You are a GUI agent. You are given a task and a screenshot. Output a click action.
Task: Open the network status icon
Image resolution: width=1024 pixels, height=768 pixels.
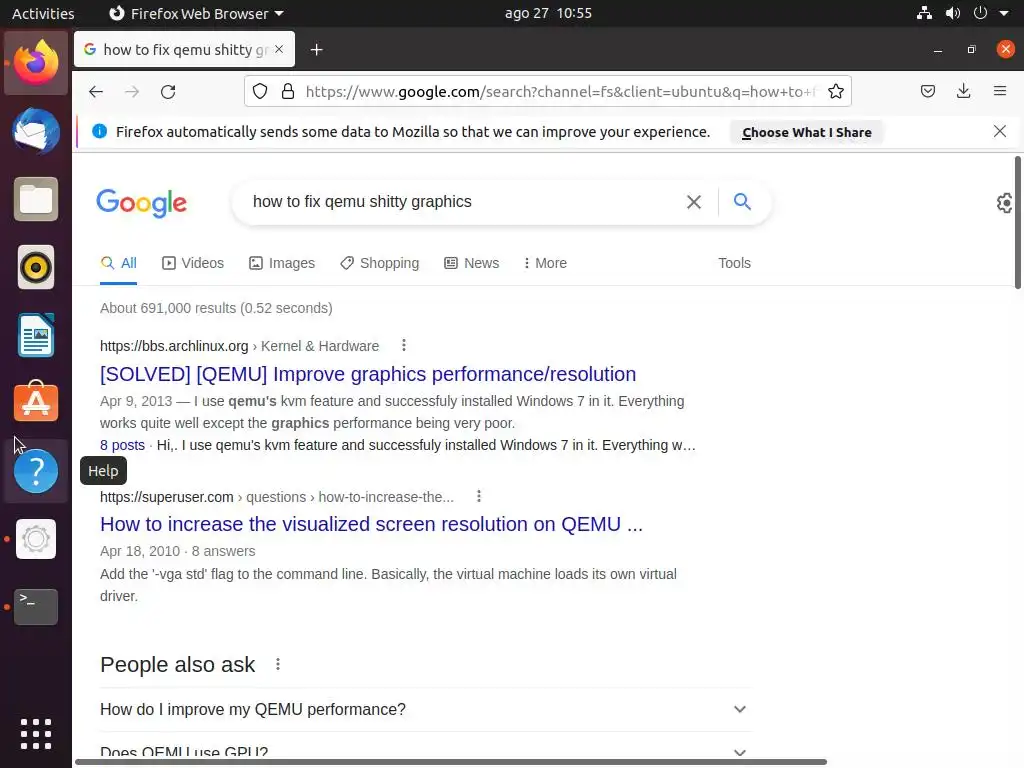(x=924, y=13)
